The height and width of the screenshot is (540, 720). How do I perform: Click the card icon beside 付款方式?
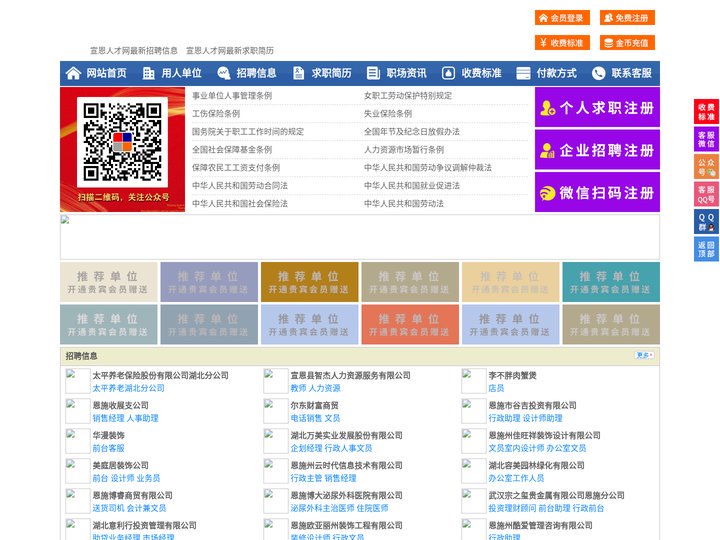point(523,73)
